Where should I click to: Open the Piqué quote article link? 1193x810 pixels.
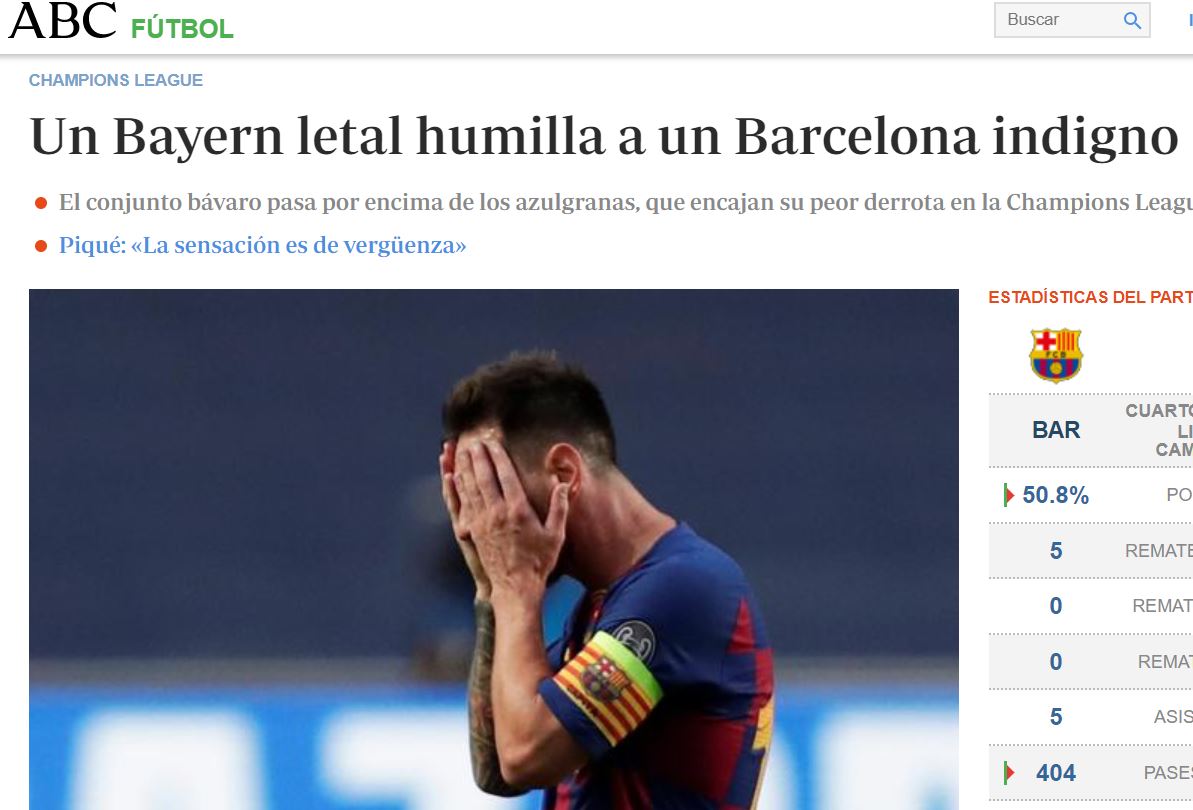pos(262,245)
